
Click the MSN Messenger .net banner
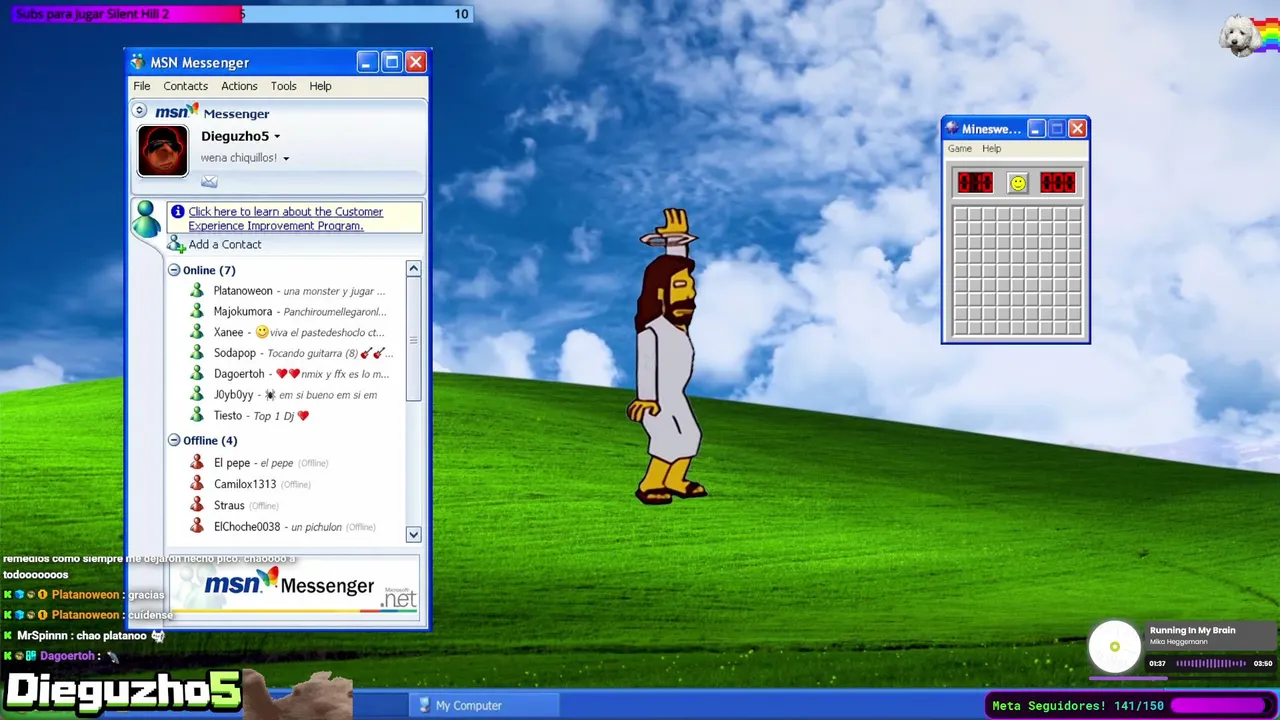click(x=295, y=589)
